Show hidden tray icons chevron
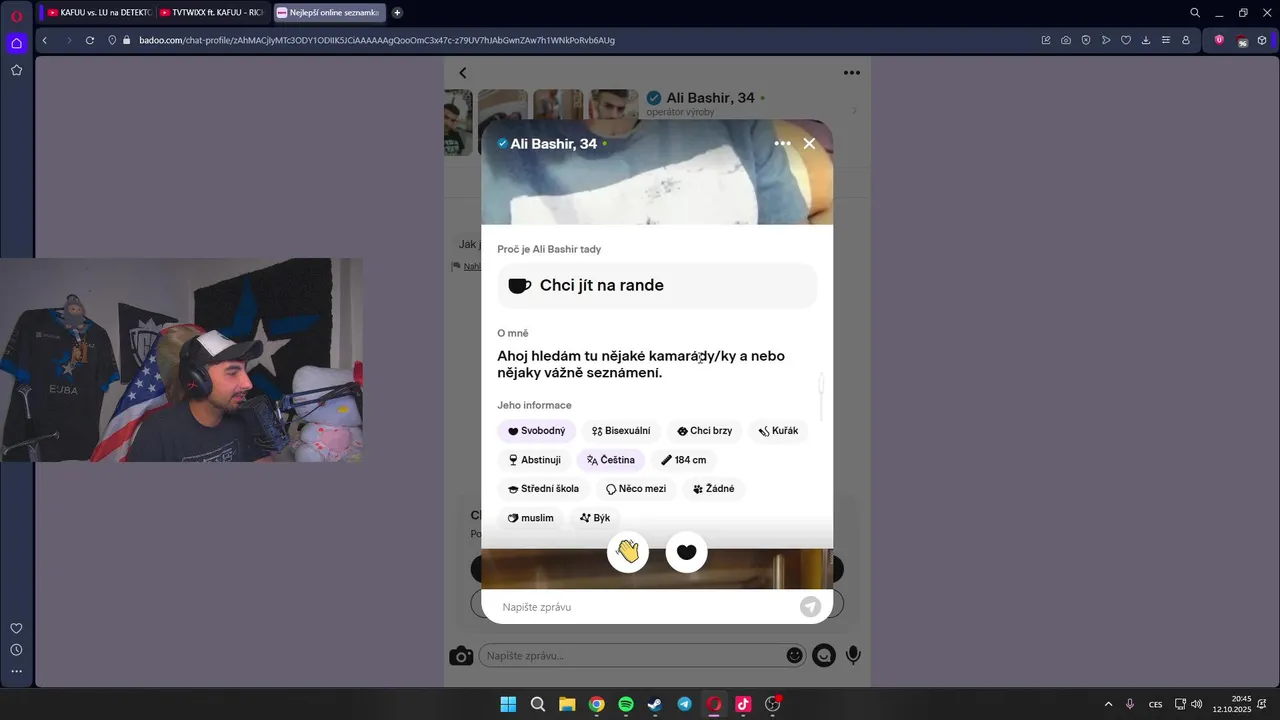Screen dimensions: 1280x720 point(1108,704)
